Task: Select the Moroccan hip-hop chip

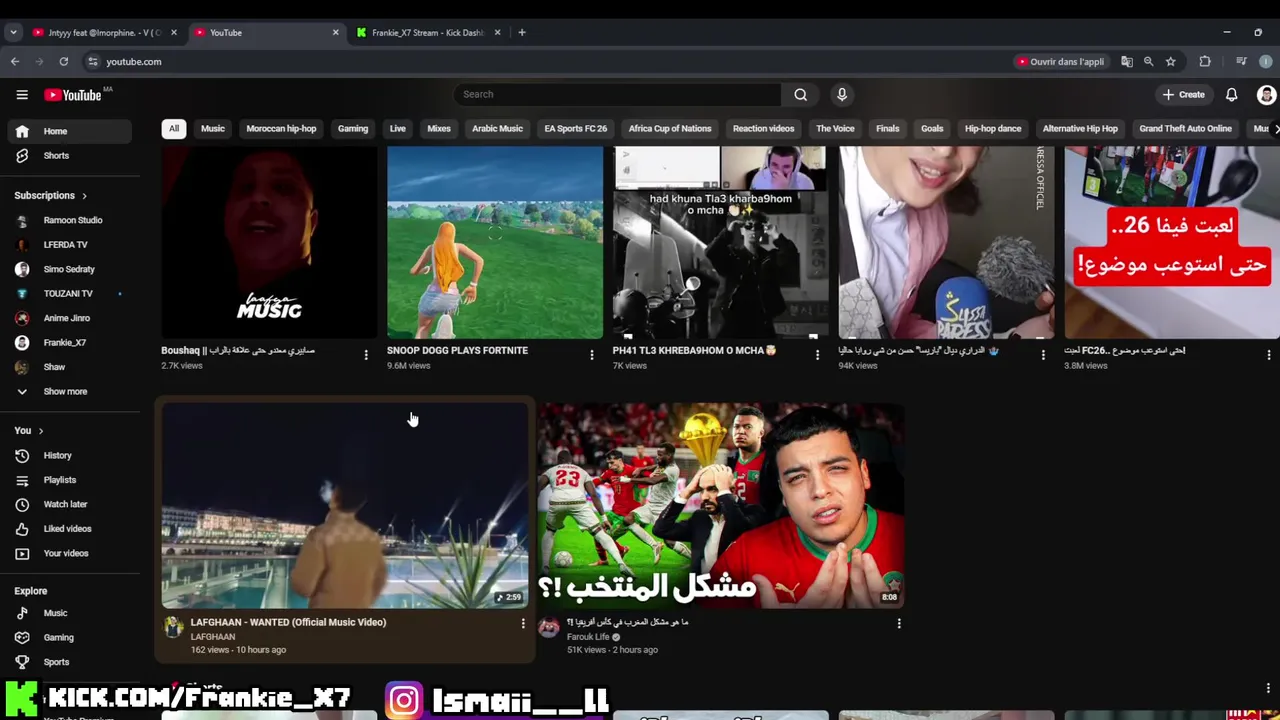Action: 281,129
